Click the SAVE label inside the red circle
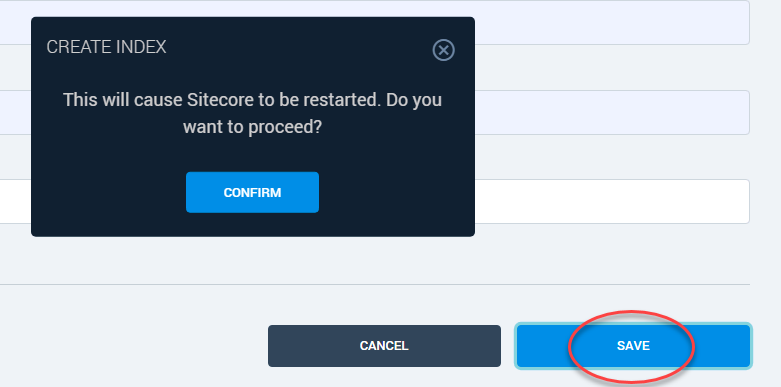 633,346
